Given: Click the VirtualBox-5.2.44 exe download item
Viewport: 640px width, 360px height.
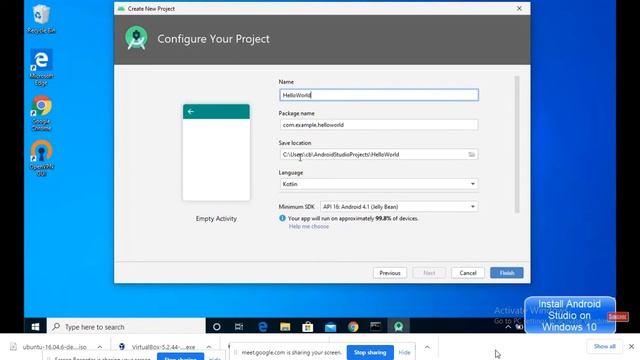Looking at the screenshot, I should pyautogui.click(x=157, y=347).
